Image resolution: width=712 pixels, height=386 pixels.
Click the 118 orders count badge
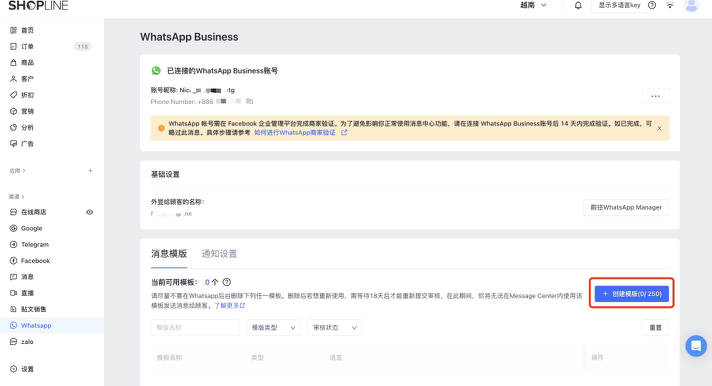click(x=82, y=46)
